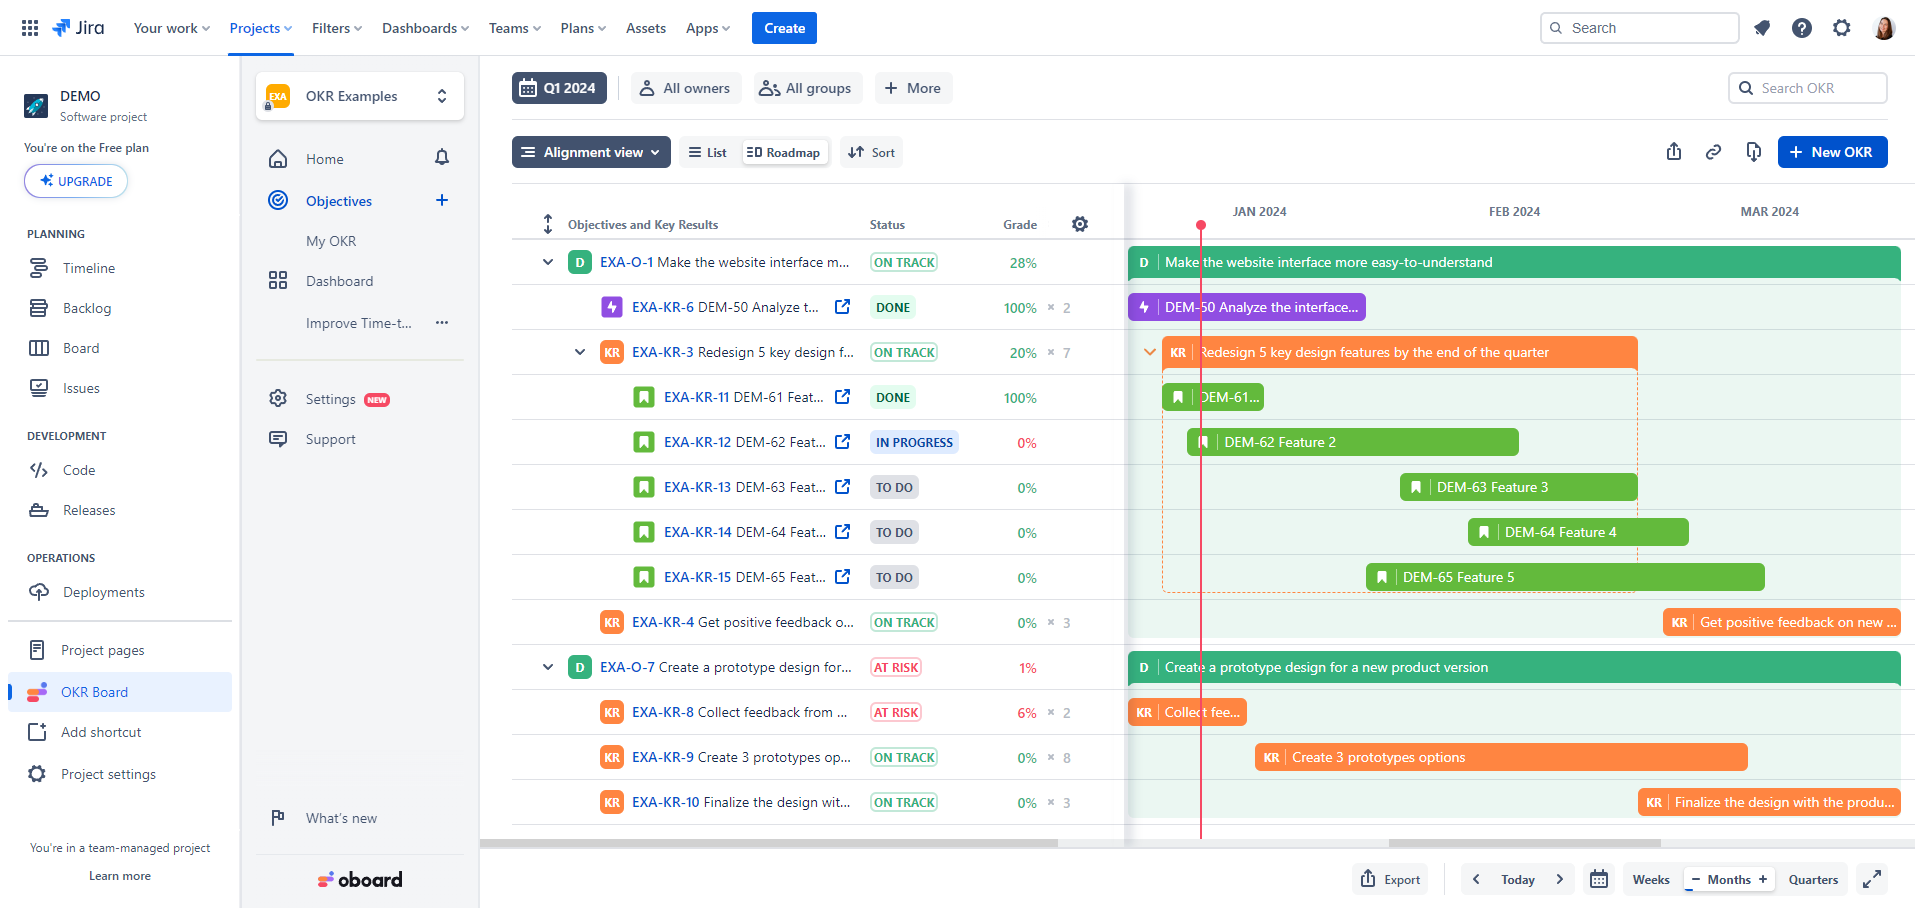Open EXA-KR-11 external link icon
Image resolution: width=1915 pixels, height=908 pixels.
pos(843,397)
